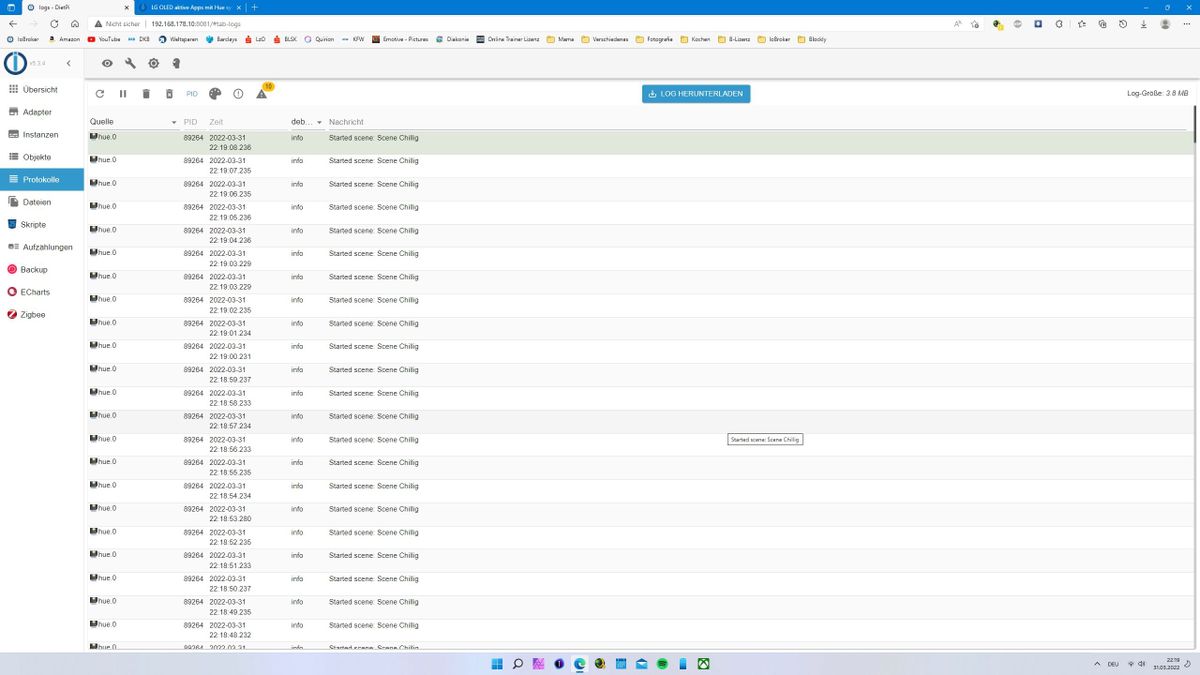
Task: Open Windows taskbar search
Action: [517, 663]
